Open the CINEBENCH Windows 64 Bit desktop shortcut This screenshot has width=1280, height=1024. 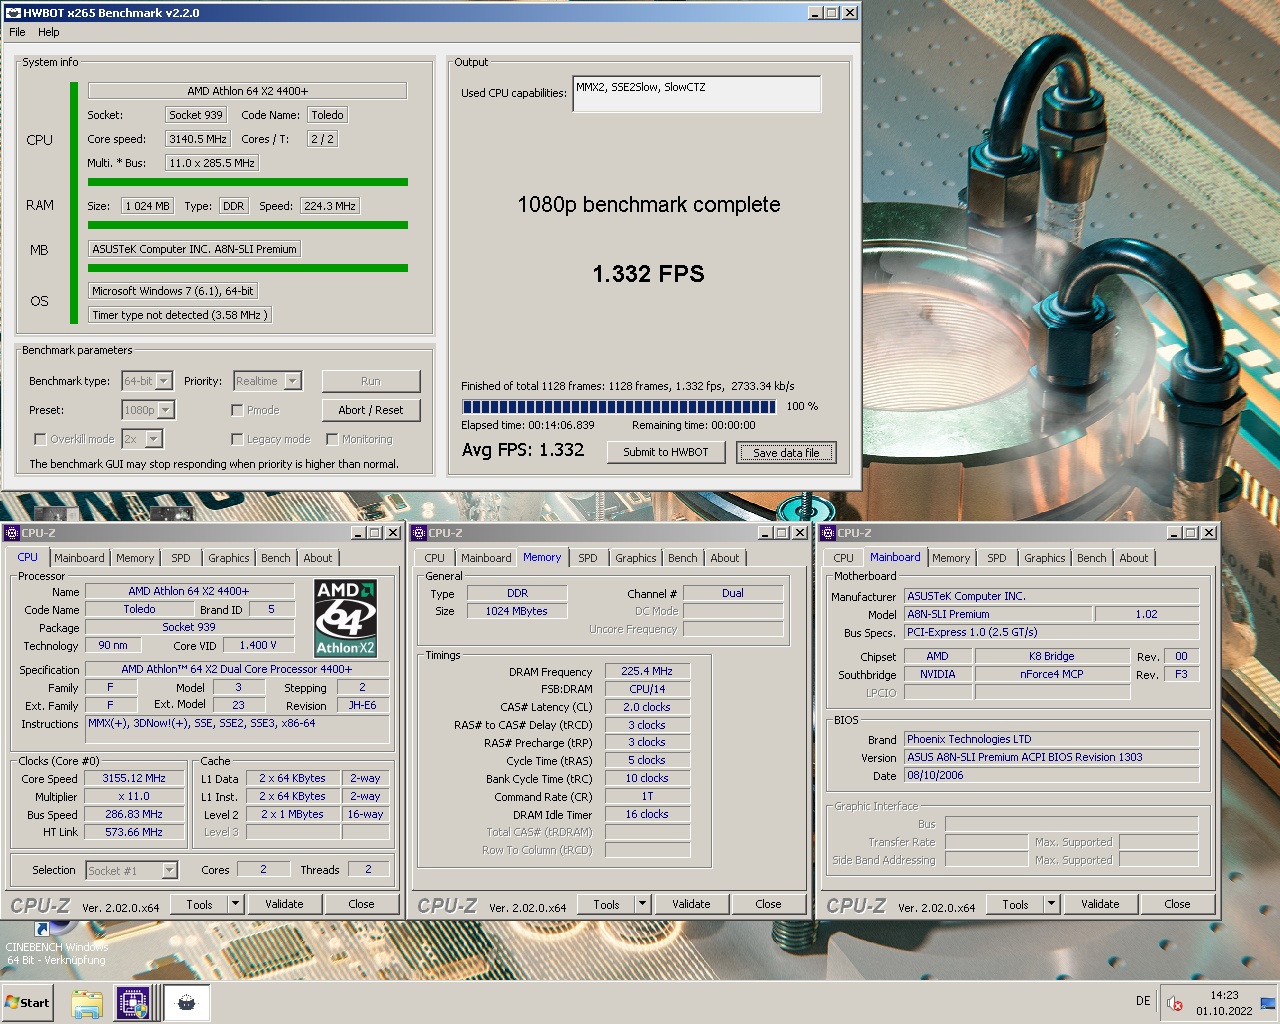coord(55,943)
